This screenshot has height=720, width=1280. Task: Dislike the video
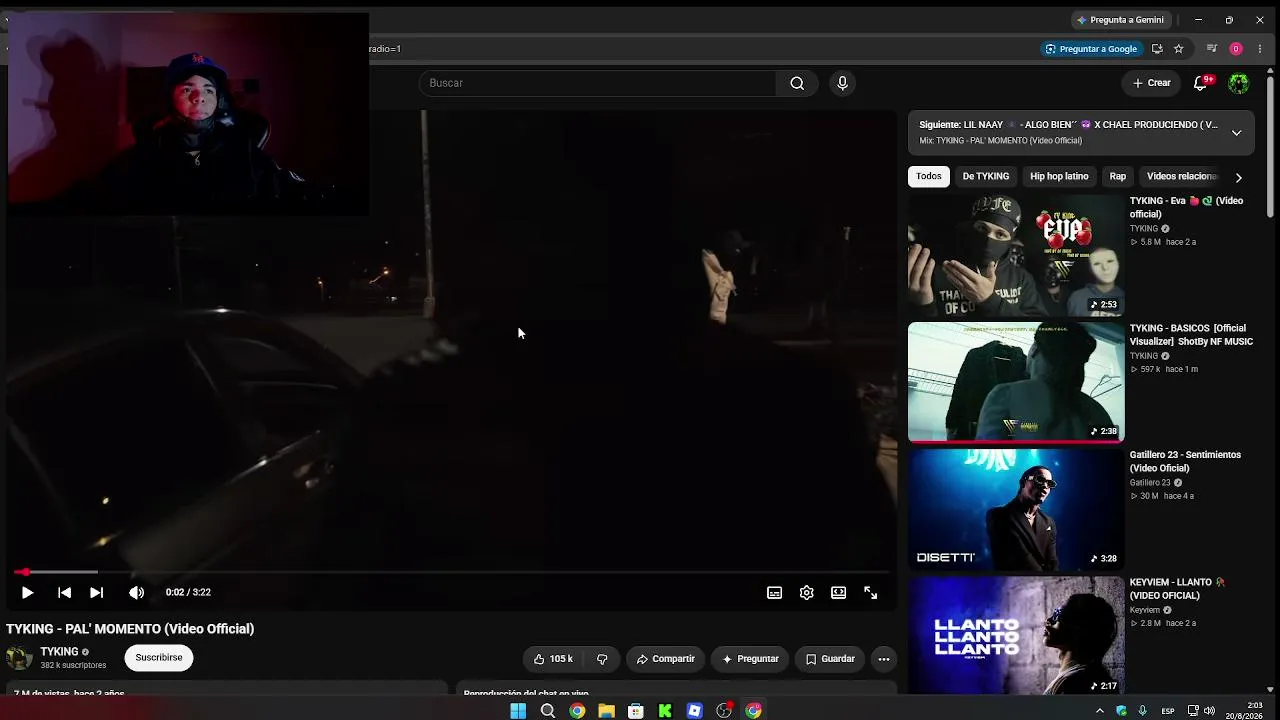pyautogui.click(x=602, y=660)
